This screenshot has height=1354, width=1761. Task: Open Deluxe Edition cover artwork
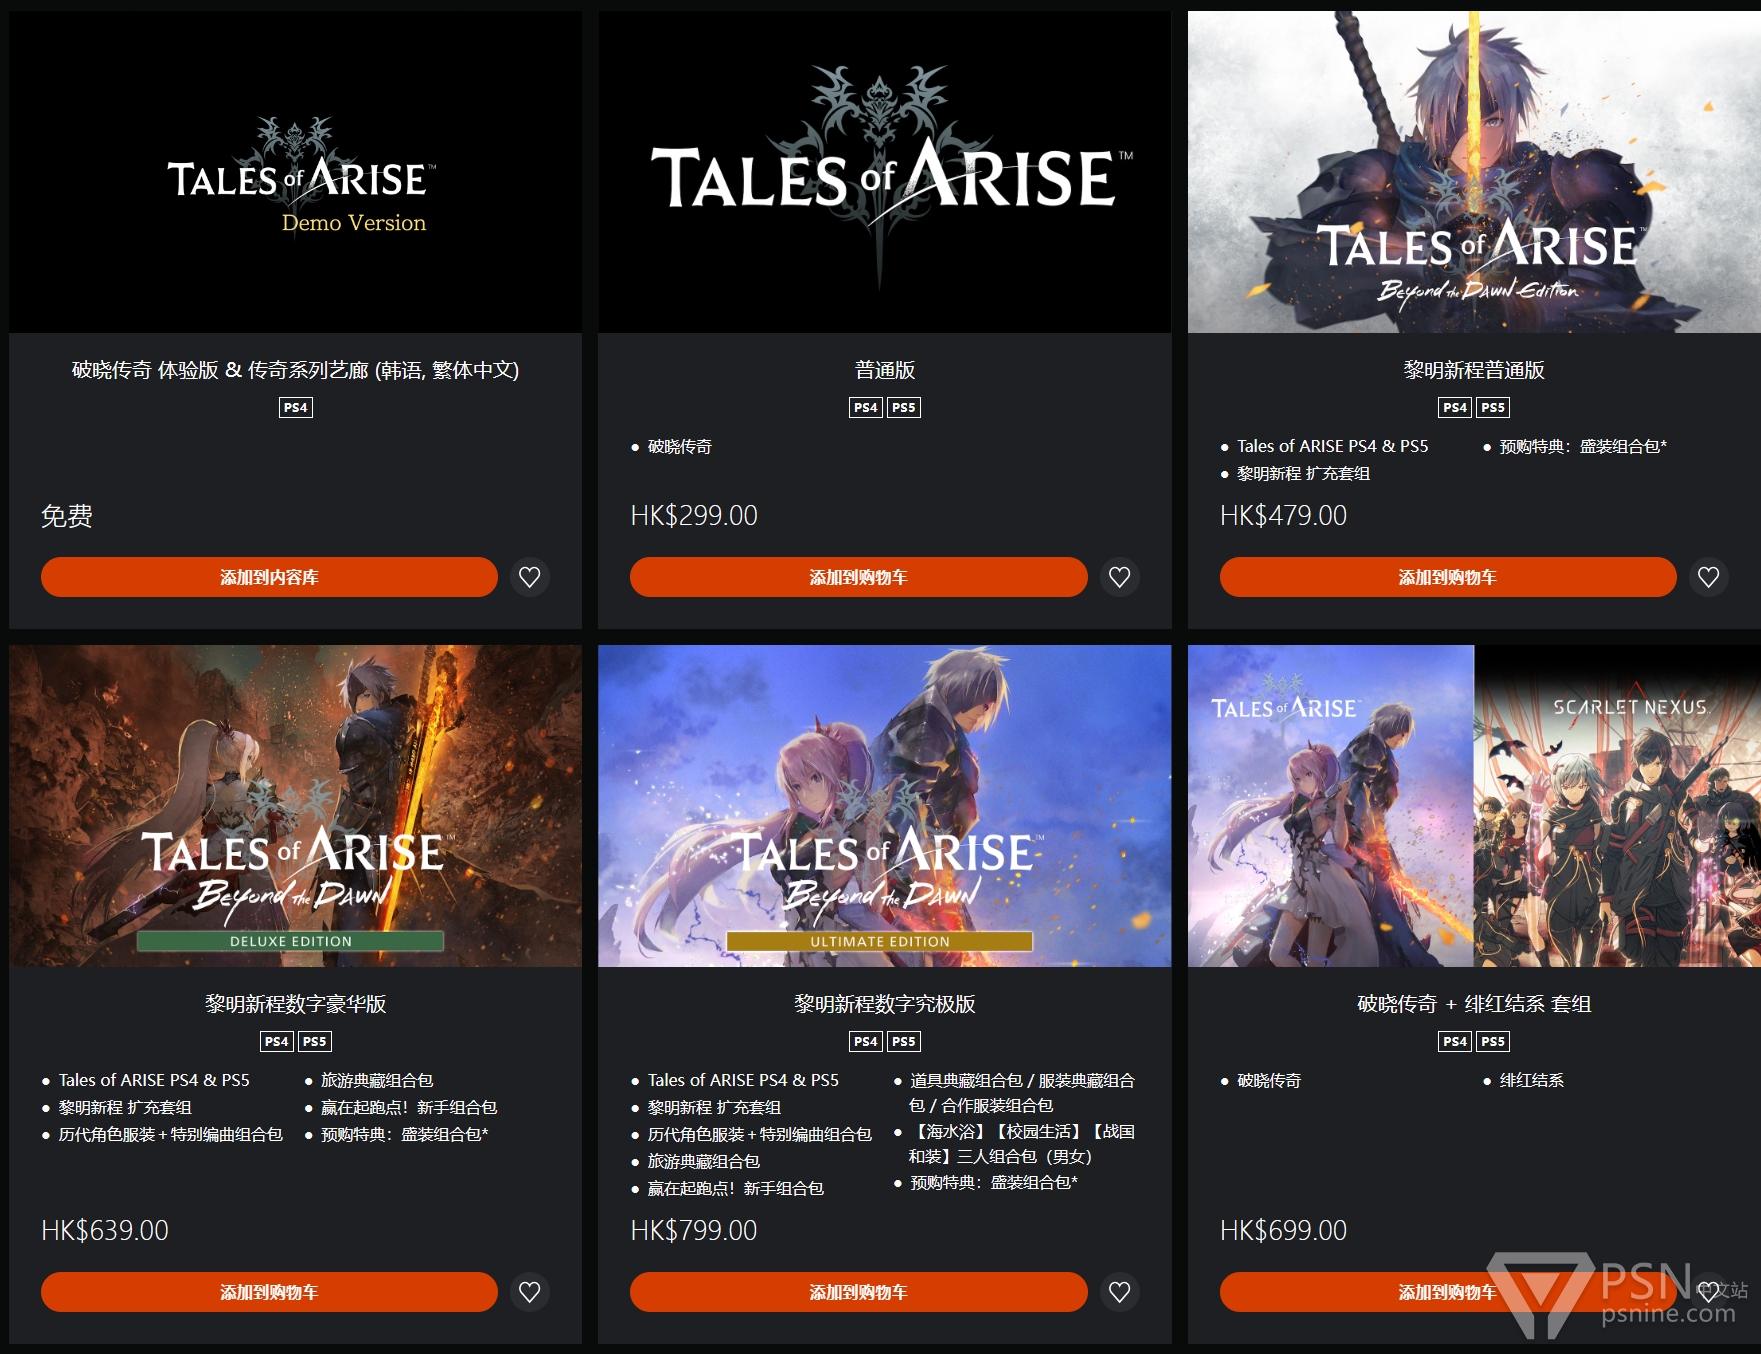pyautogui.click(x=295, y=806)
